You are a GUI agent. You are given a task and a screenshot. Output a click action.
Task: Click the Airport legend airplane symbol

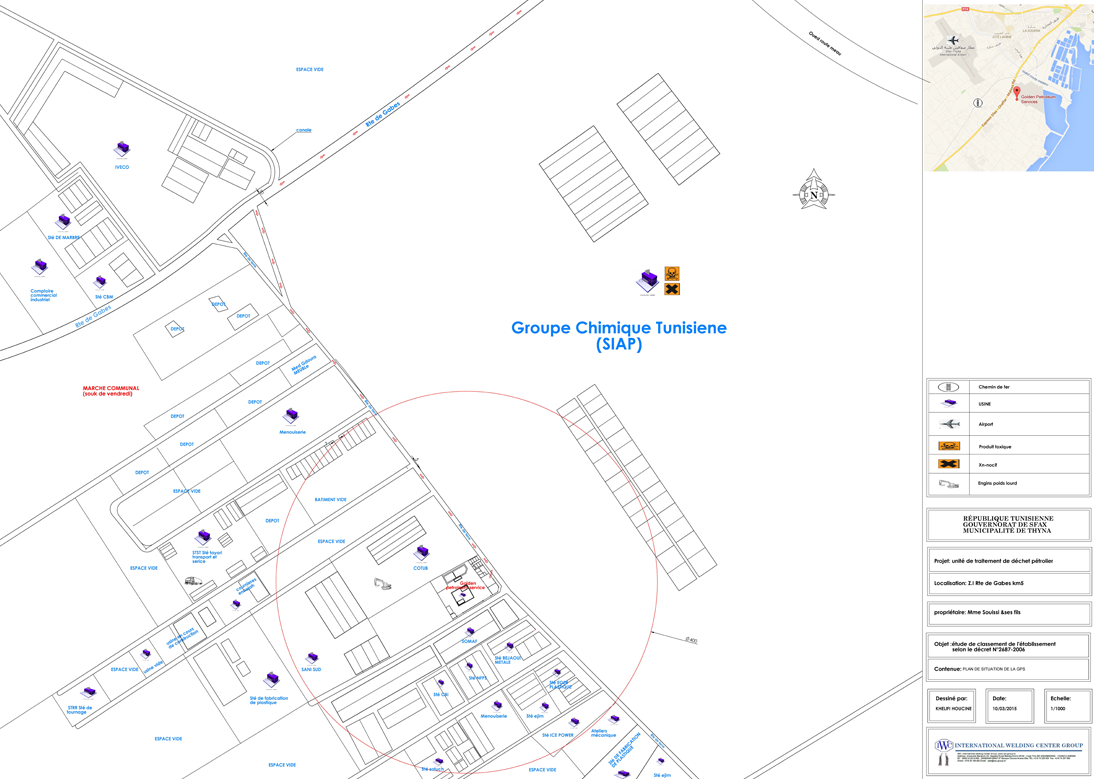949,423
